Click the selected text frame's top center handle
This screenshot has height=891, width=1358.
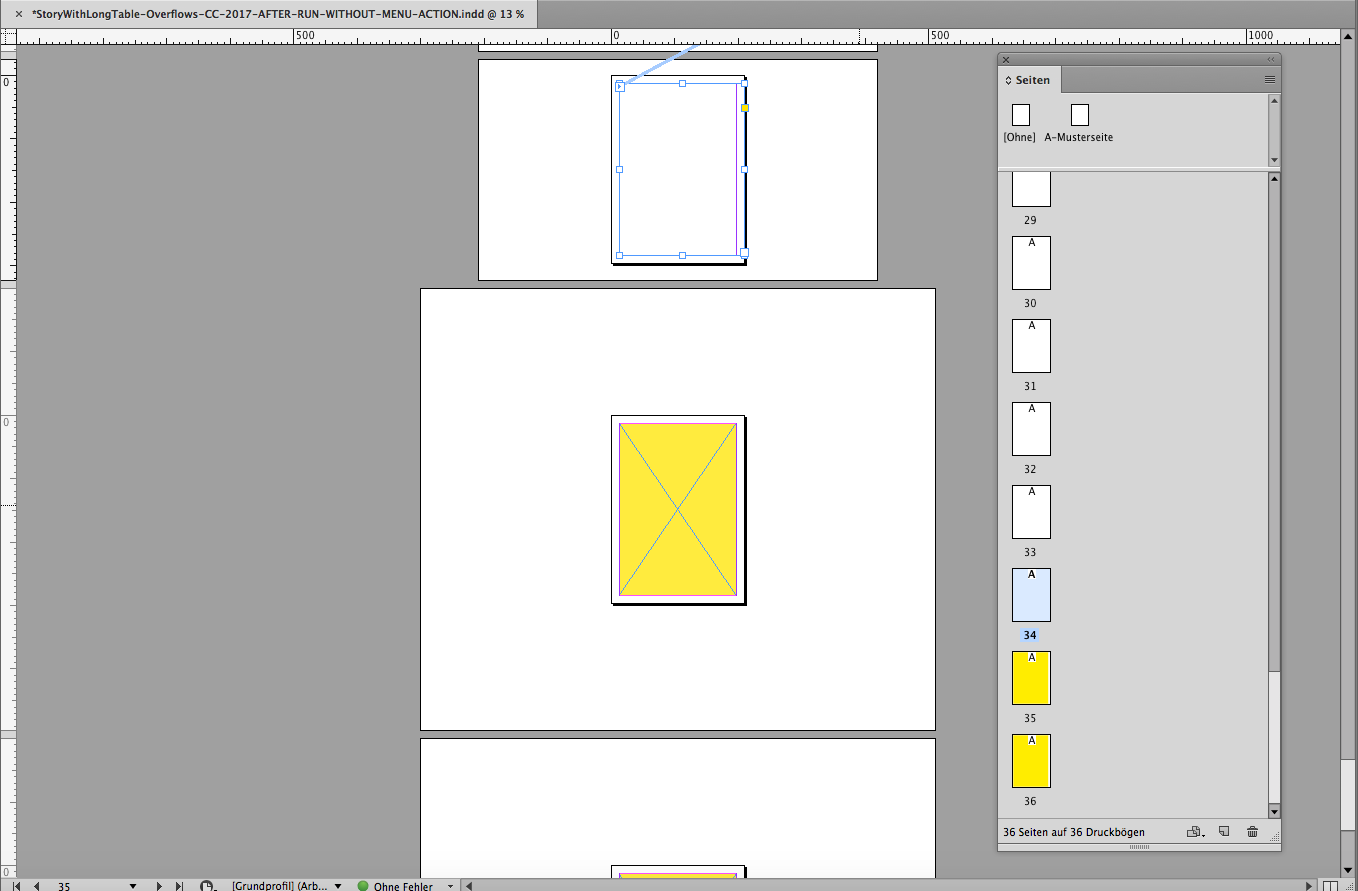point(682,84)
